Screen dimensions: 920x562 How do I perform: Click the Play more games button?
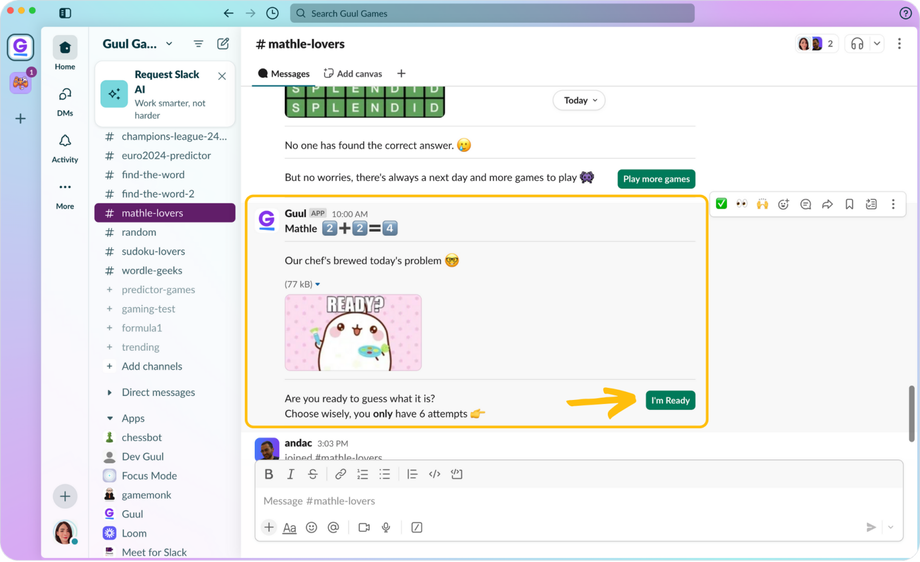656,179
